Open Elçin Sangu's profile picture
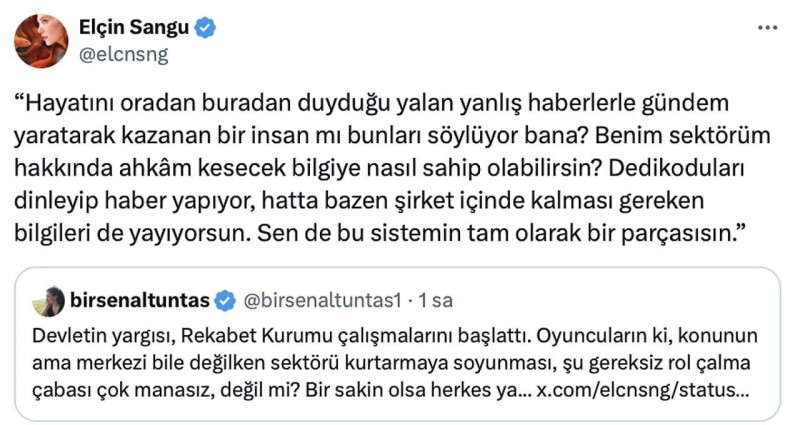800x425 pixels. point(42,41)
